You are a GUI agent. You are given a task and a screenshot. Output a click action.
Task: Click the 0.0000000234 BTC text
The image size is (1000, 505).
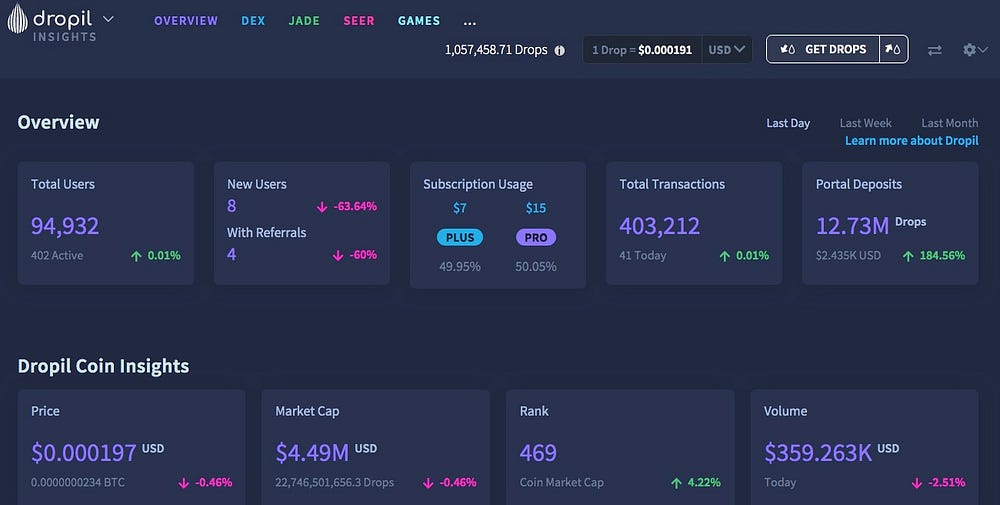[78, 482]
